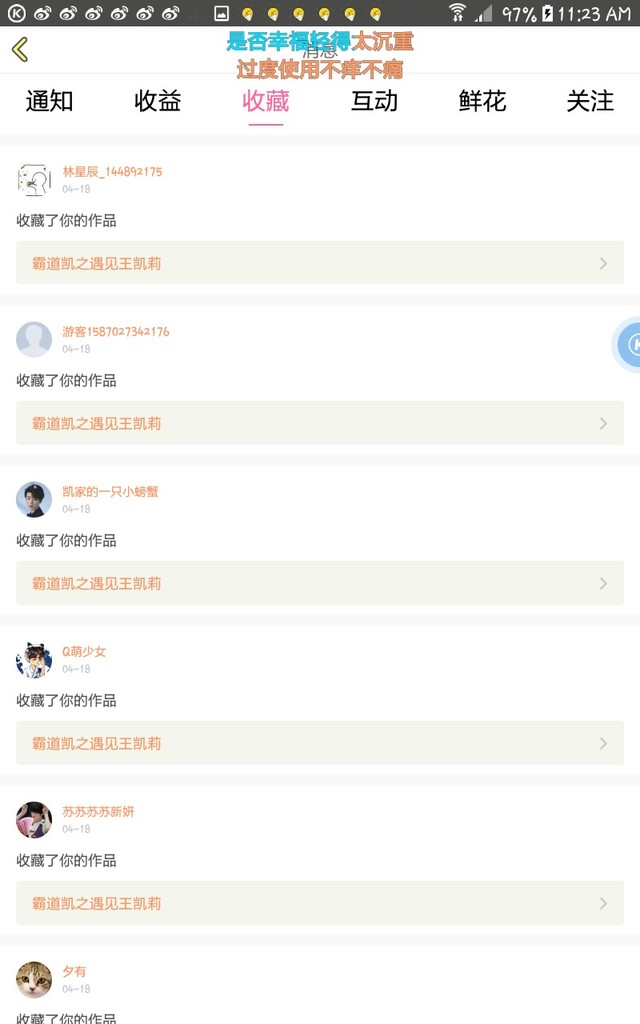
Task: Expand chevron on 林星辰's collected work row
Action: [603, 263]
